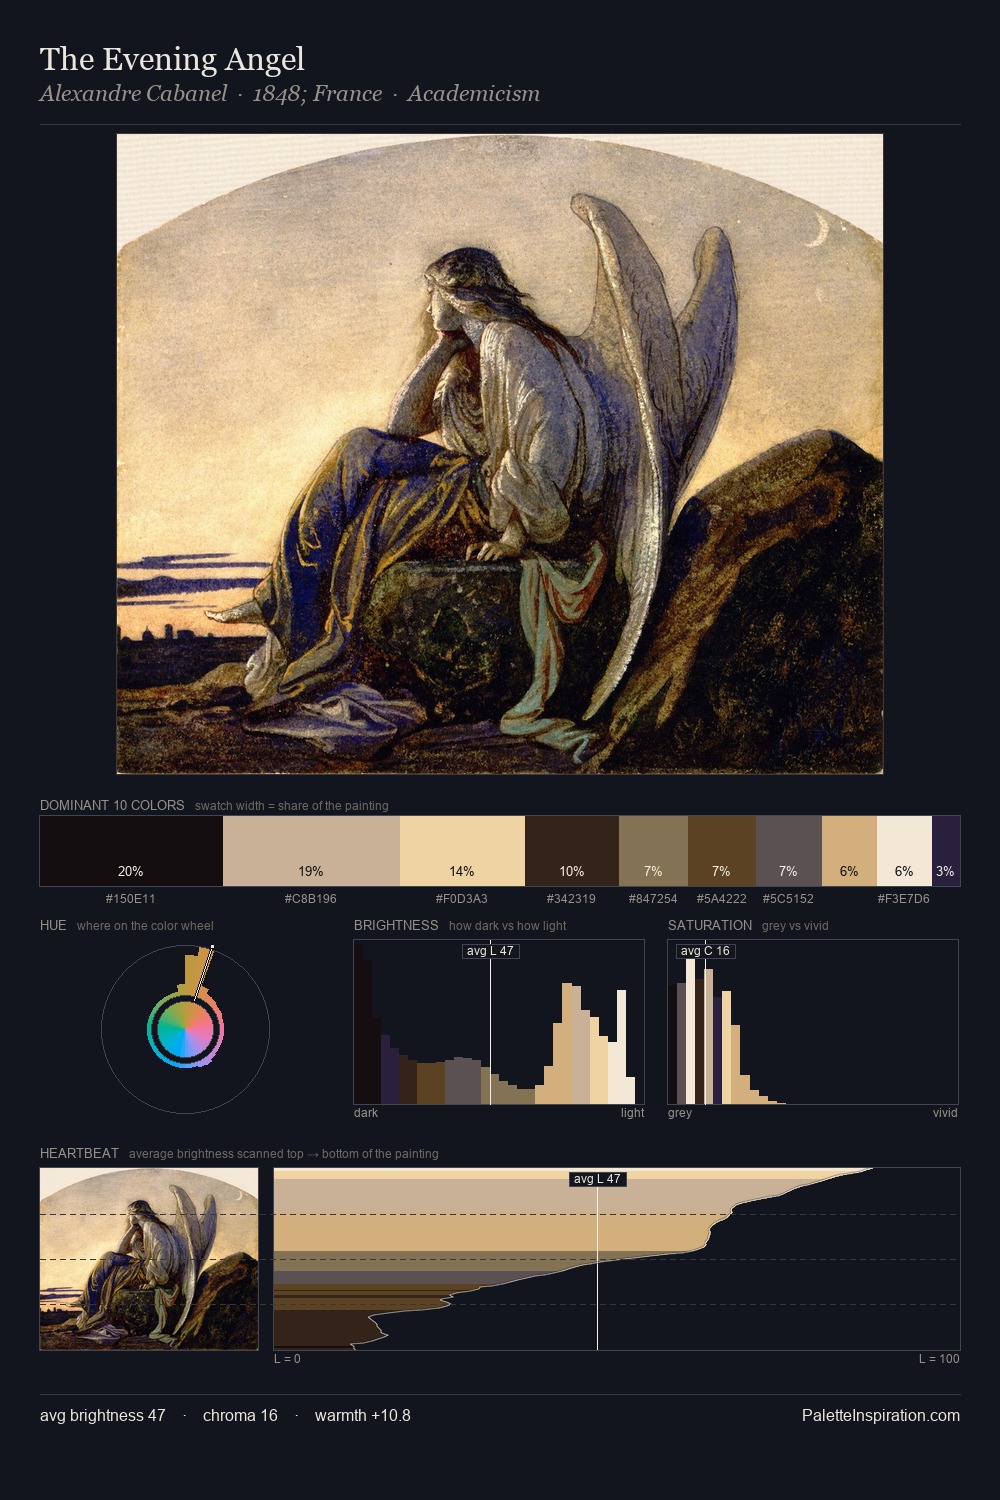Click the saturation histogram chart
The width and height of the screenshot is (1000, 1500).
pyautogui.click(x=813, y=1022)
